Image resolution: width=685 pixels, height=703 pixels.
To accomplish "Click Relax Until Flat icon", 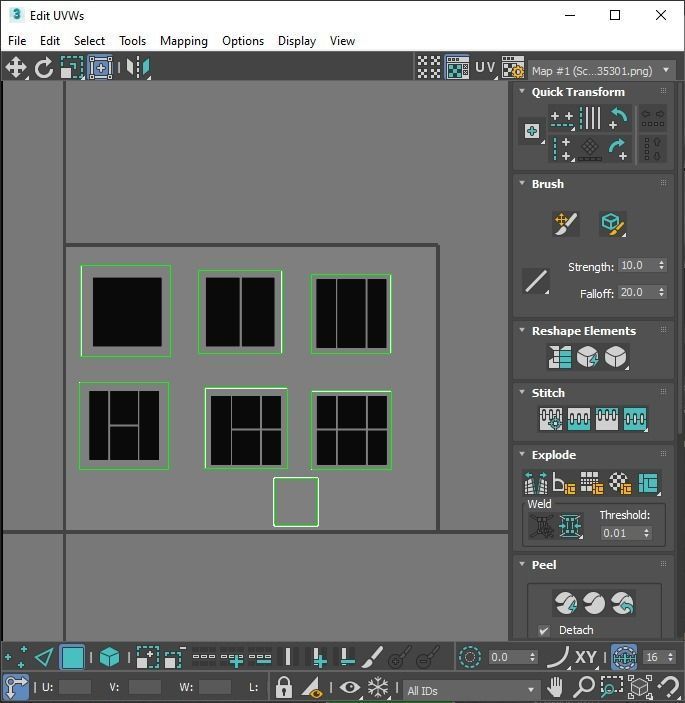I will point(587,357).
